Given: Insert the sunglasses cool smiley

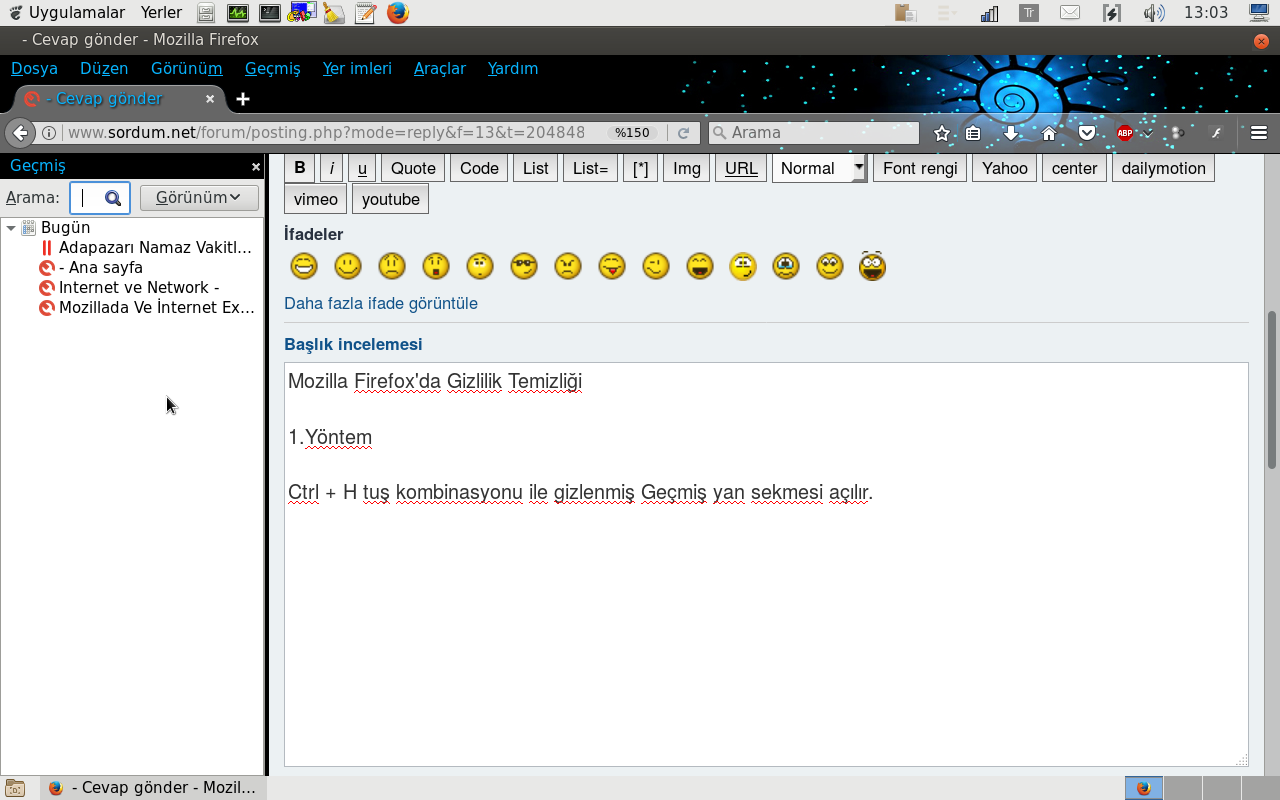Looking at the screenshot, I should point(524,266).
